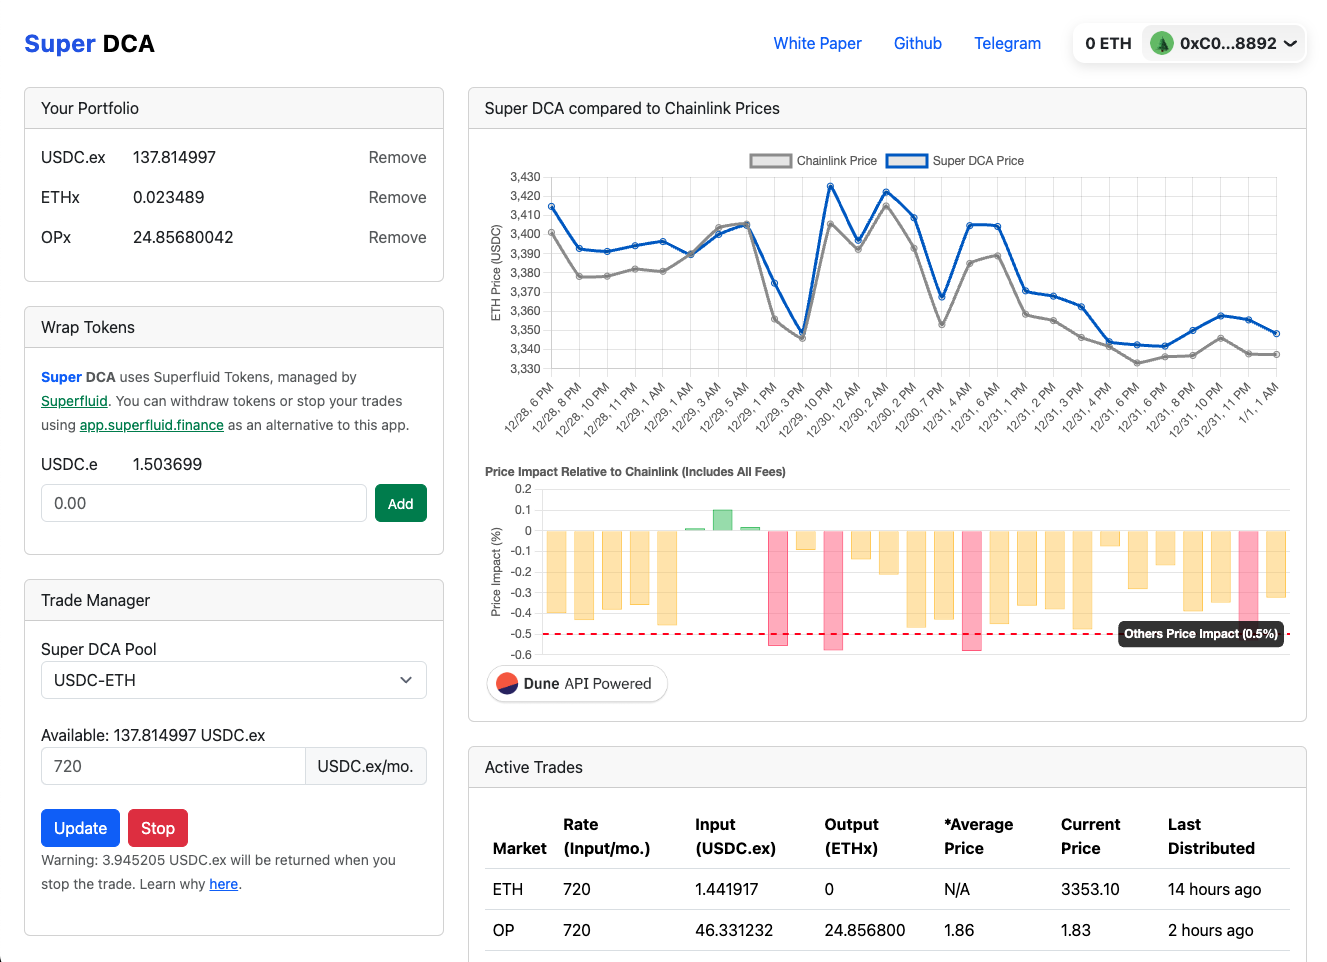Click the USDC.ex/mo. unit label
Screen dimensions: 1327x962
point(365,766)
